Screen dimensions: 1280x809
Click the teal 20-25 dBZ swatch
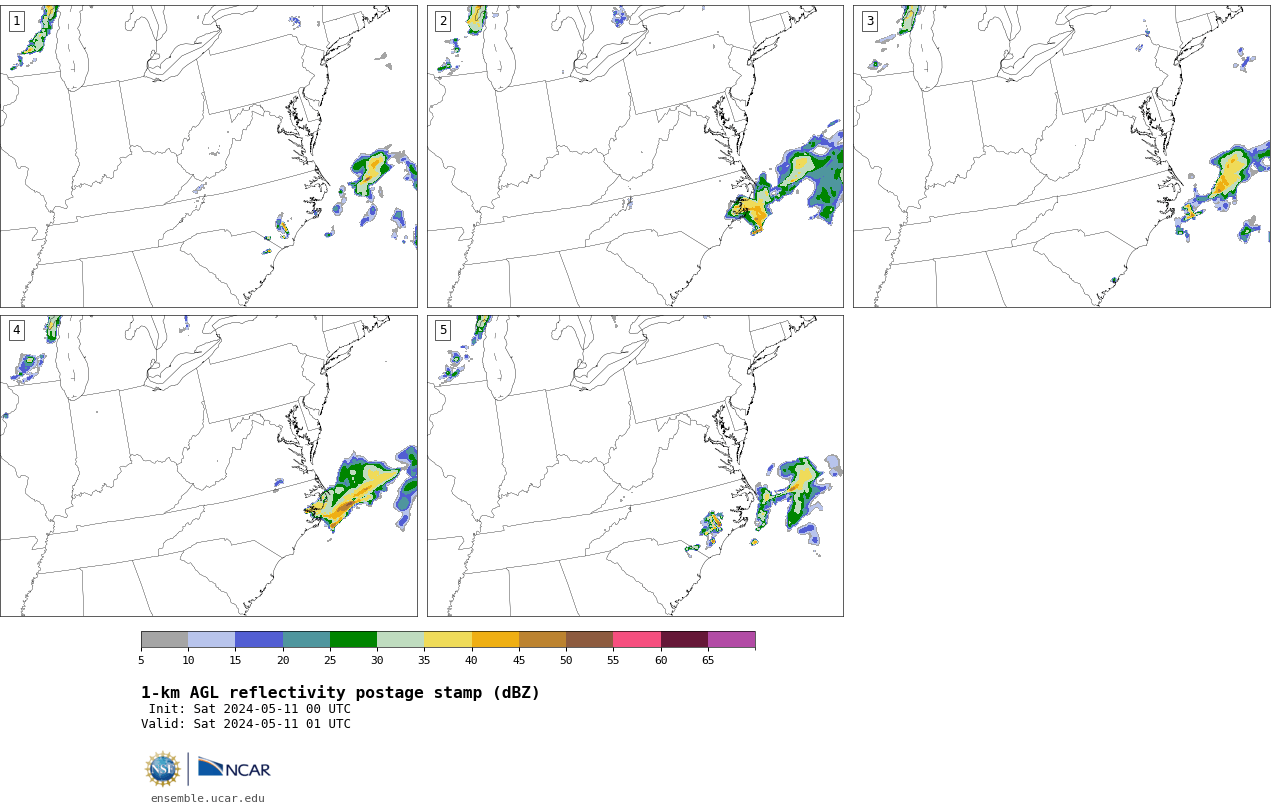pyautogui.click(x=306, y=640)
